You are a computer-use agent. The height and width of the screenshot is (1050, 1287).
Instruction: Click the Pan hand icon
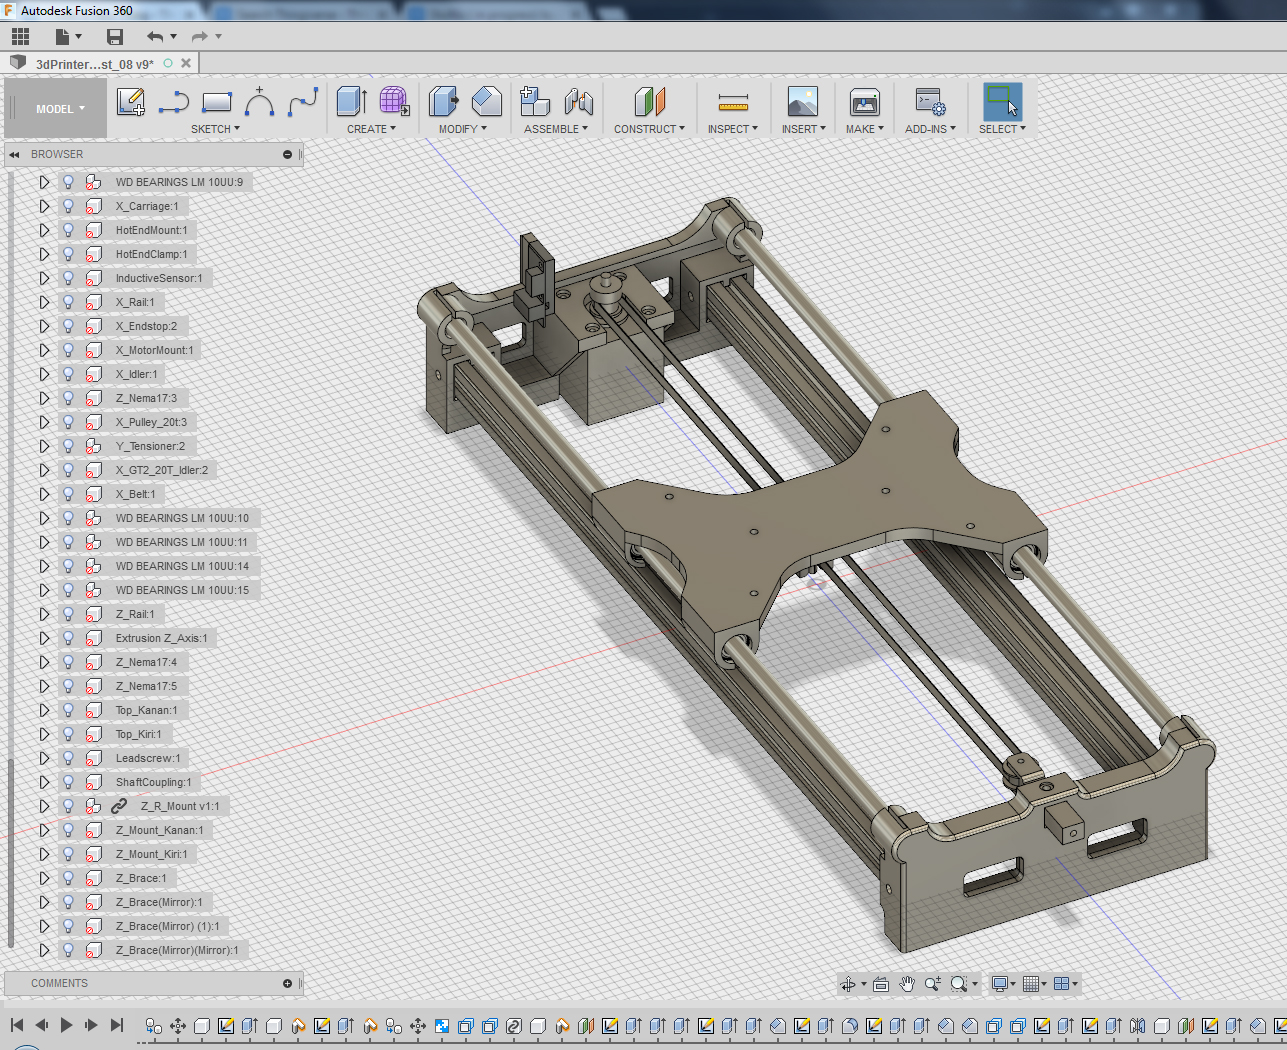pyautogui.click(x=907, y=984)
